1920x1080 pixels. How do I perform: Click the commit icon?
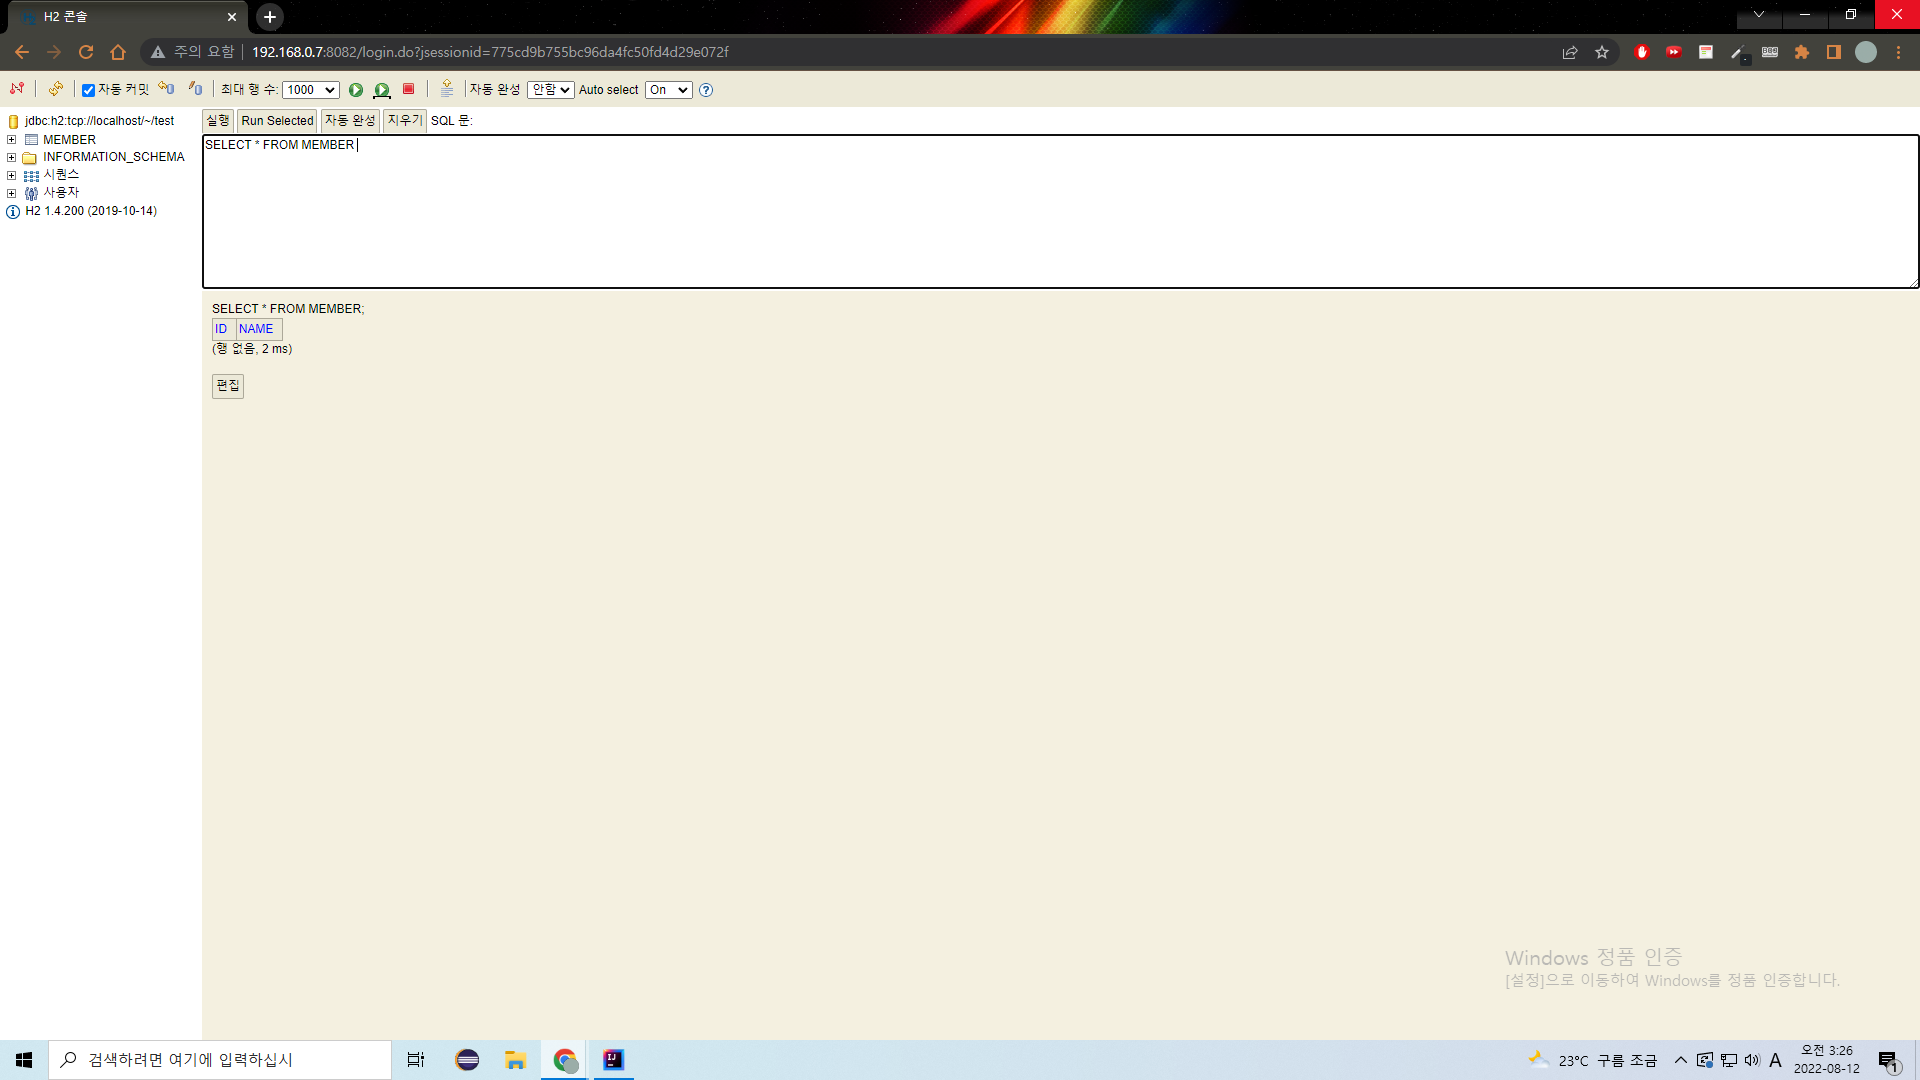[x=196, y=89]
